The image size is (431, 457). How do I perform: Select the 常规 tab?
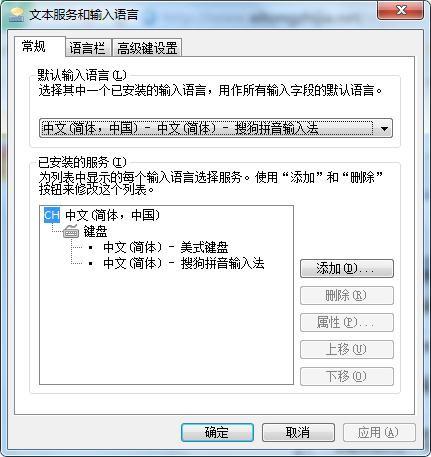(x=33, y=46)
